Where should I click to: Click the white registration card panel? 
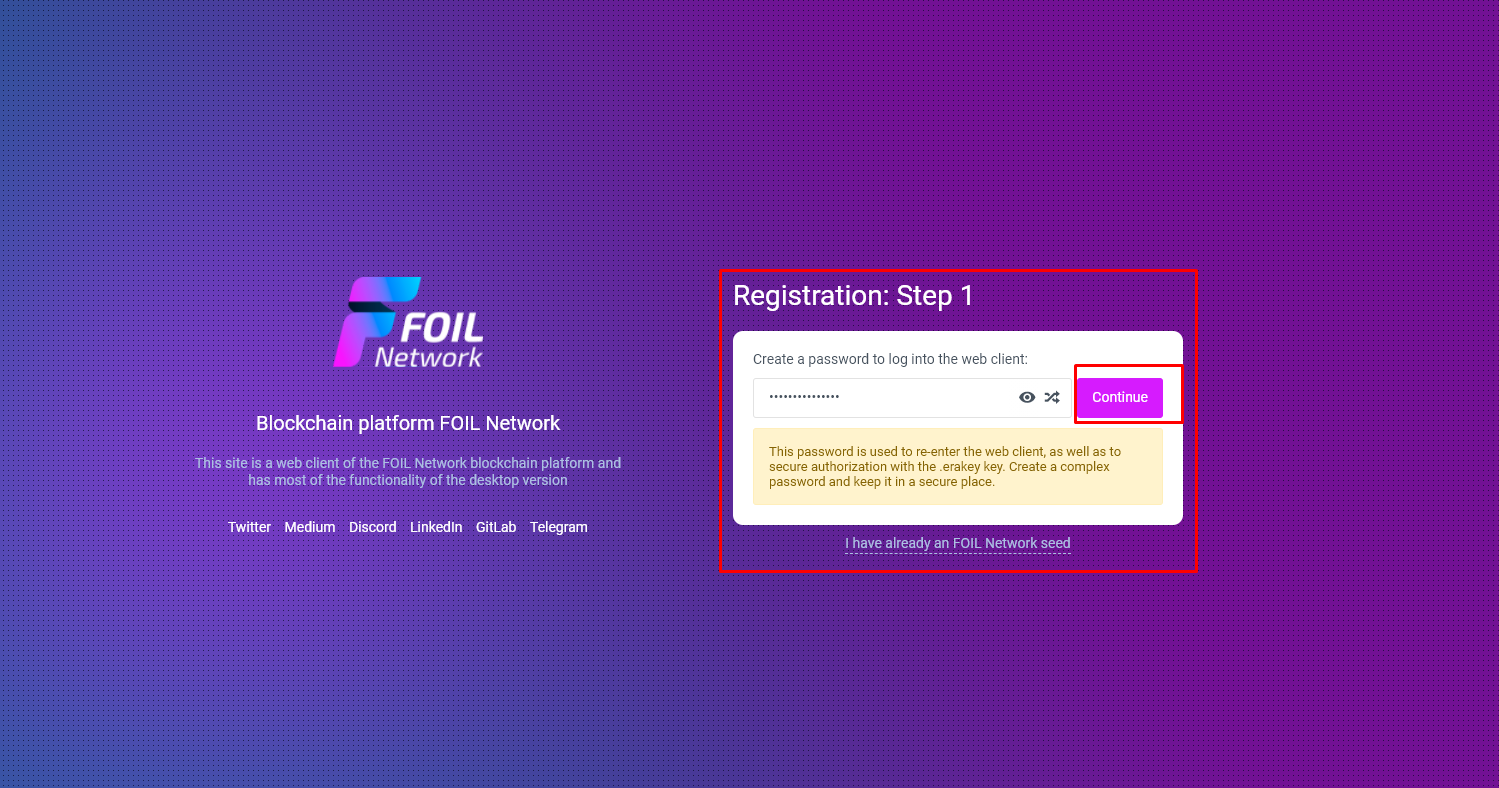click(x=958, y=428)
